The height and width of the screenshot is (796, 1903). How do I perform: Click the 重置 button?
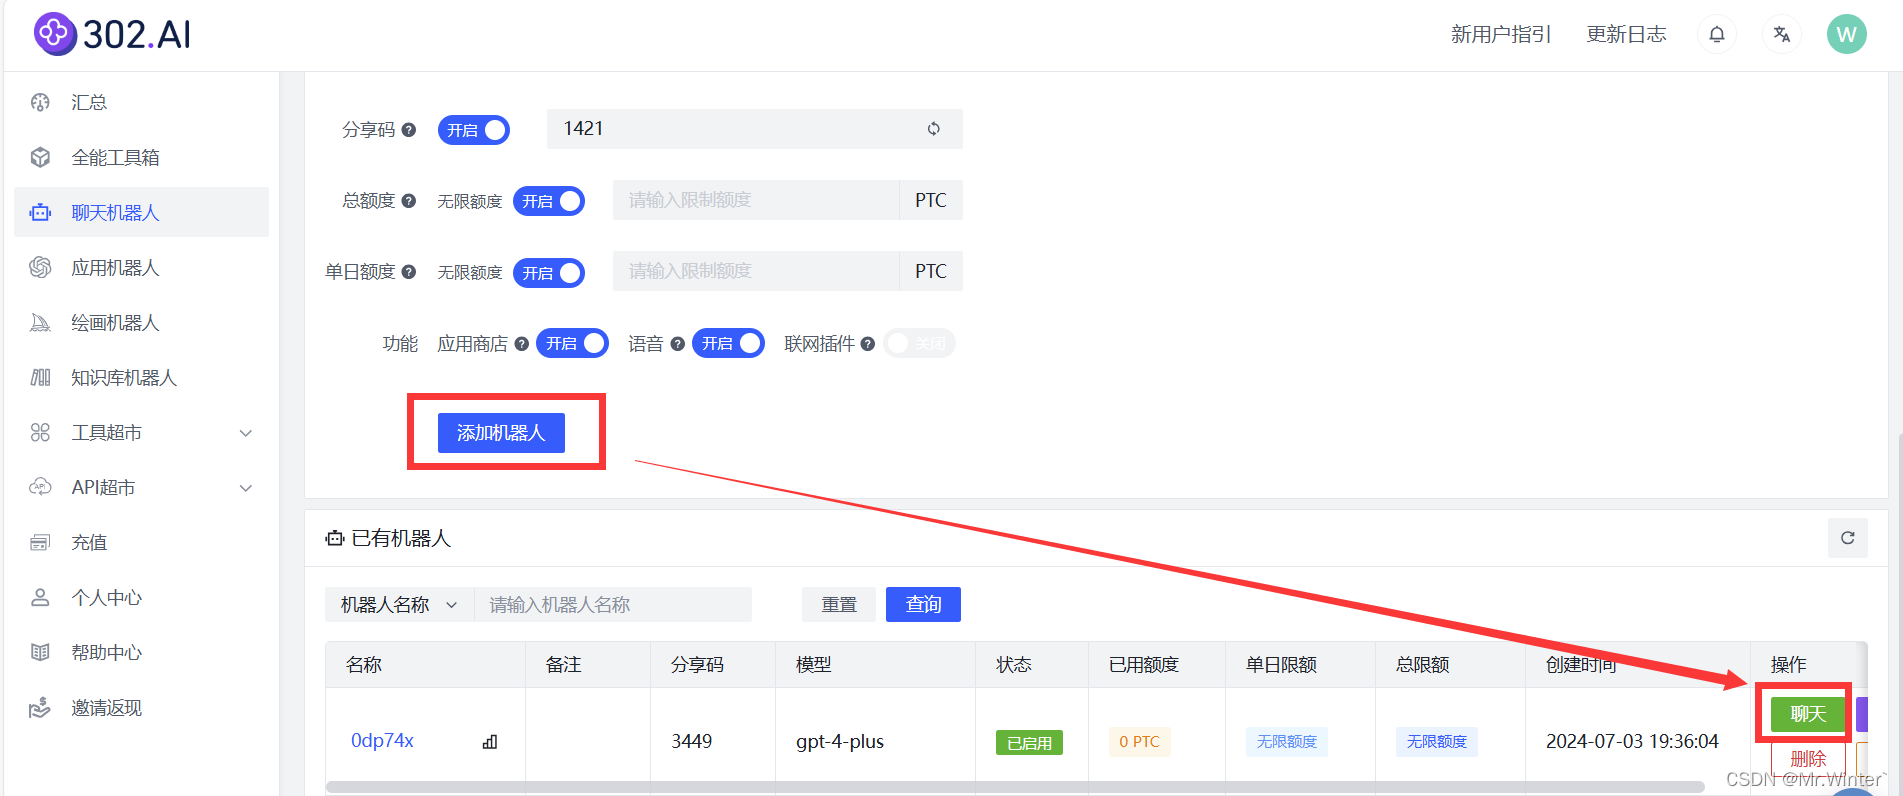pos(839,605)
